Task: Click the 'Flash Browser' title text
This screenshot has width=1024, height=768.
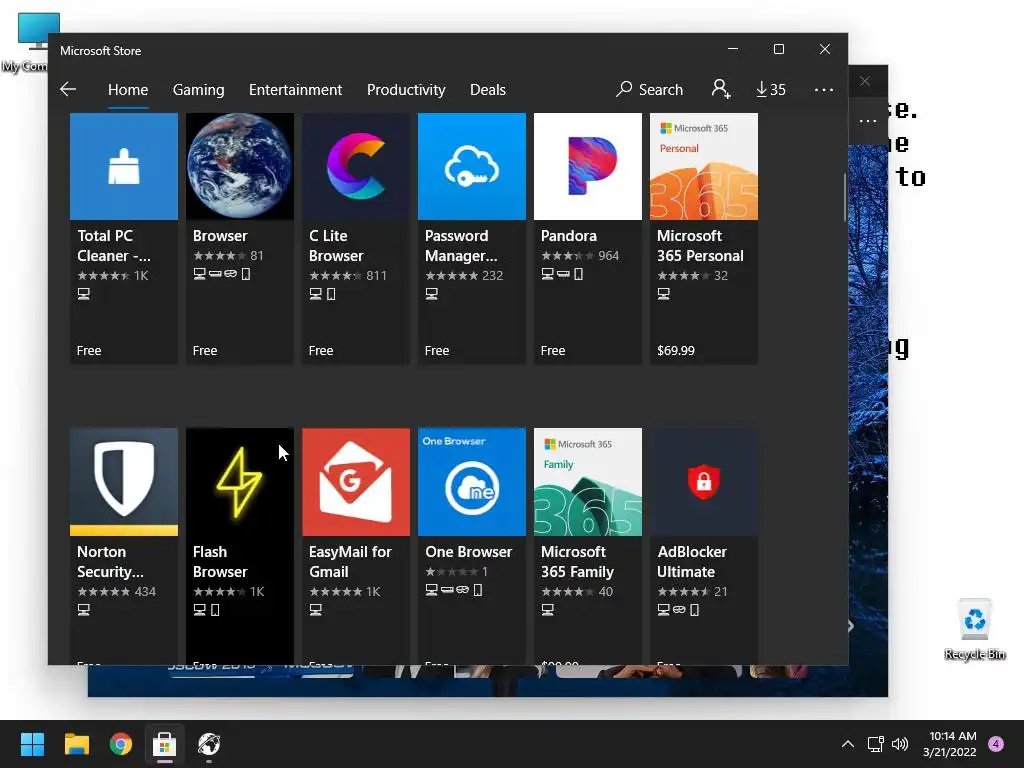Action: pyautogui.click(x=220, y=562)
